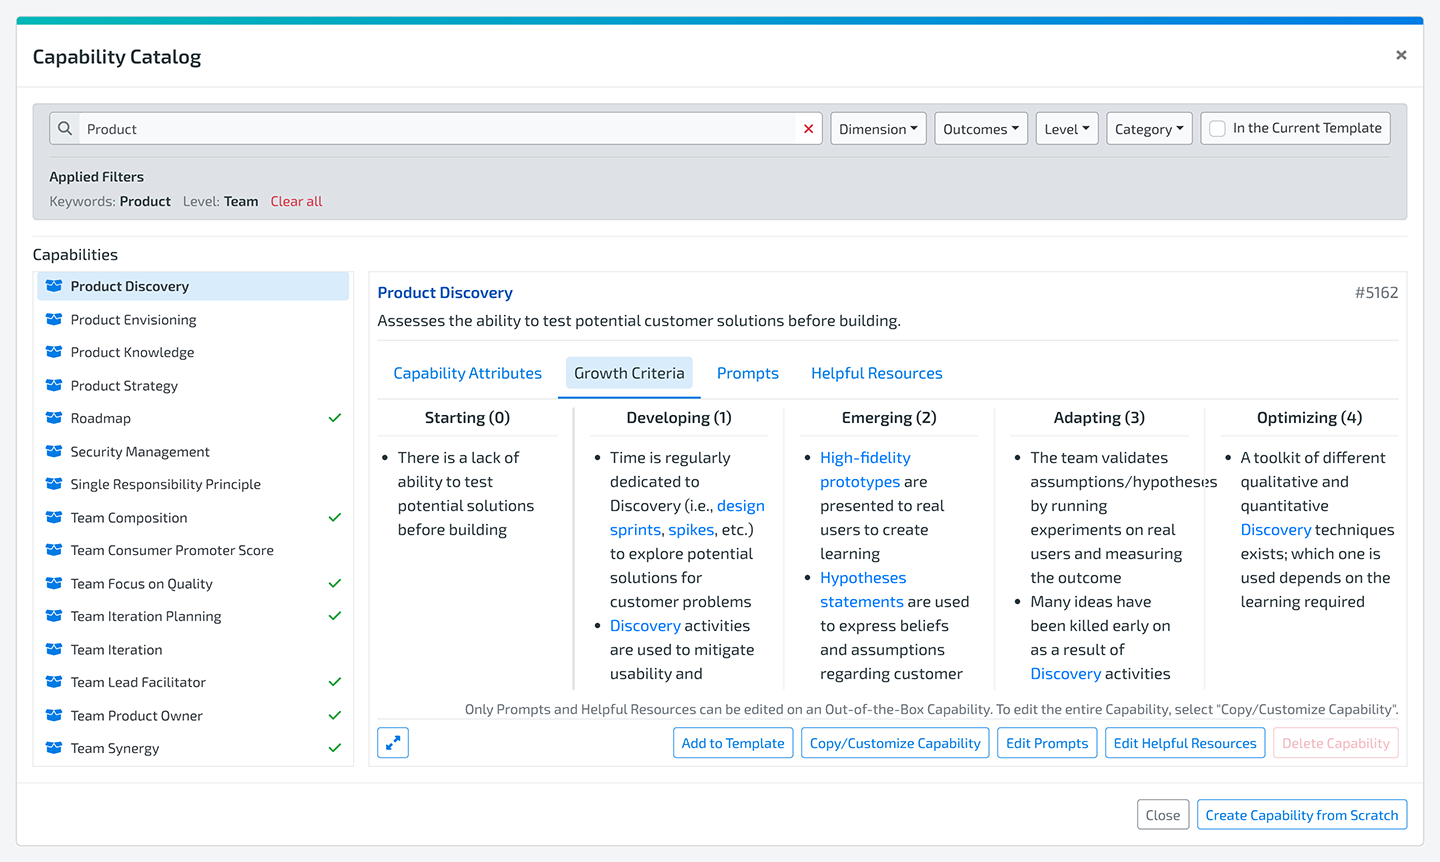Viewport: 1440px width, 862px height.
Task: Expand capability details with the arrows icon
Action: (x=393, y=743)
